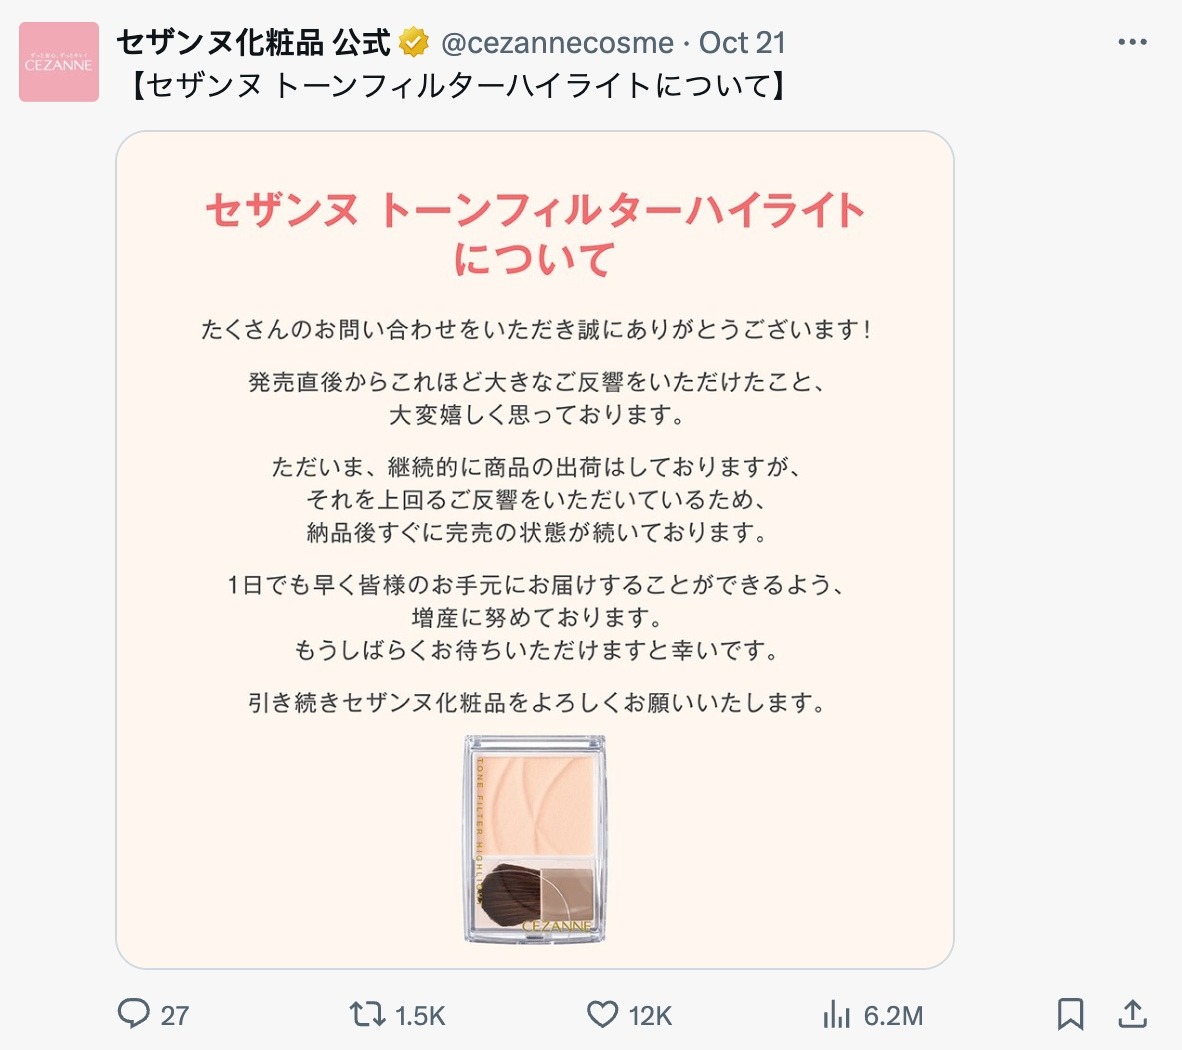1182x1050 pixels.
Task: Like the post via heart icon
Action: [x=602, y=1014]
